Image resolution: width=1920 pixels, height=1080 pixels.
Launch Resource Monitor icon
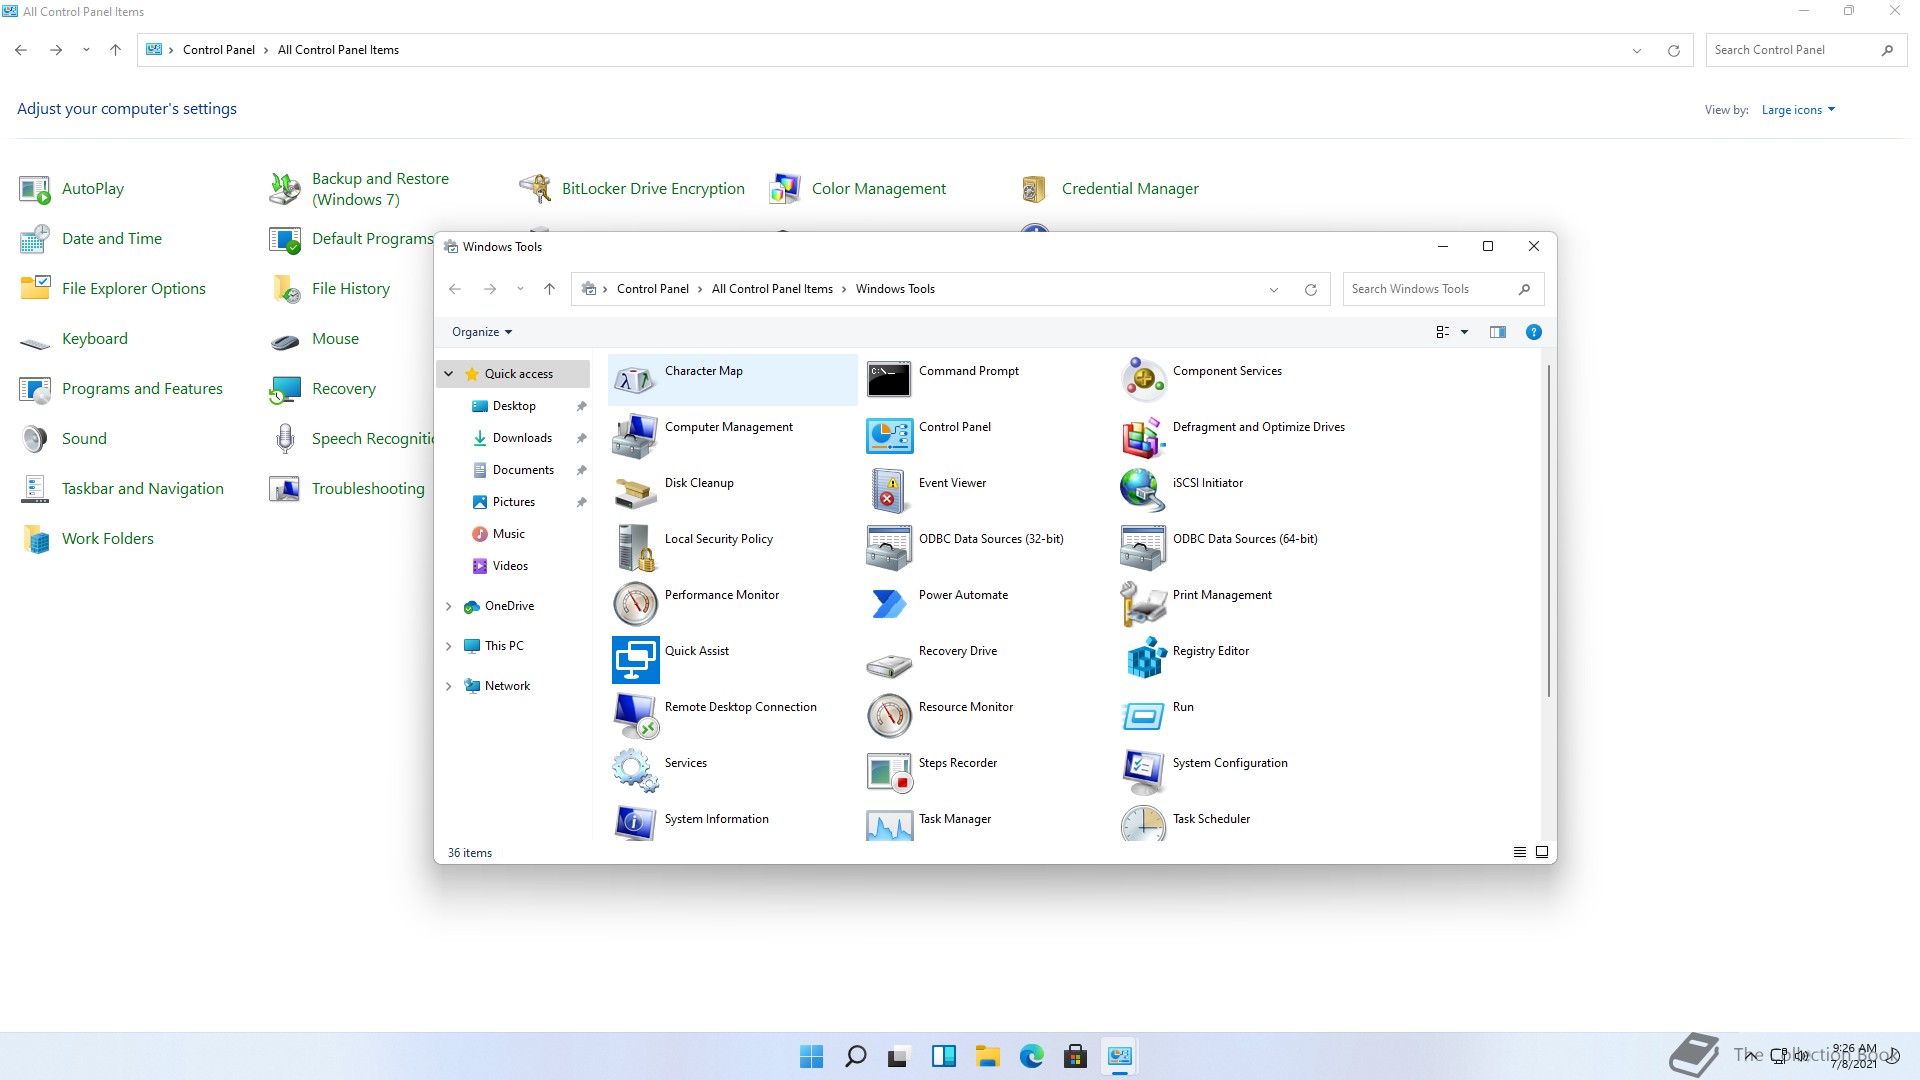(x=889, y=716)
